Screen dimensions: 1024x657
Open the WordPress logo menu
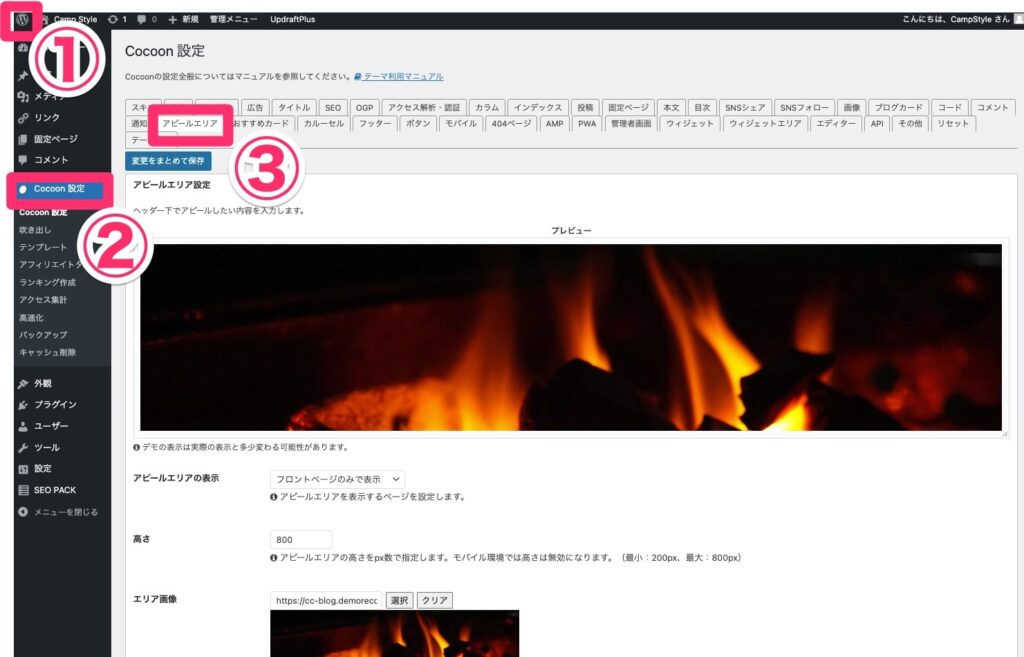(22, 19)
